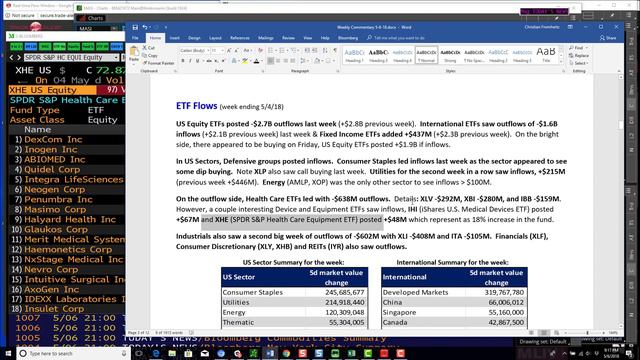This screenshot has height=360, width=640.
Task: Apply the Title style
Action: point(546,55)
